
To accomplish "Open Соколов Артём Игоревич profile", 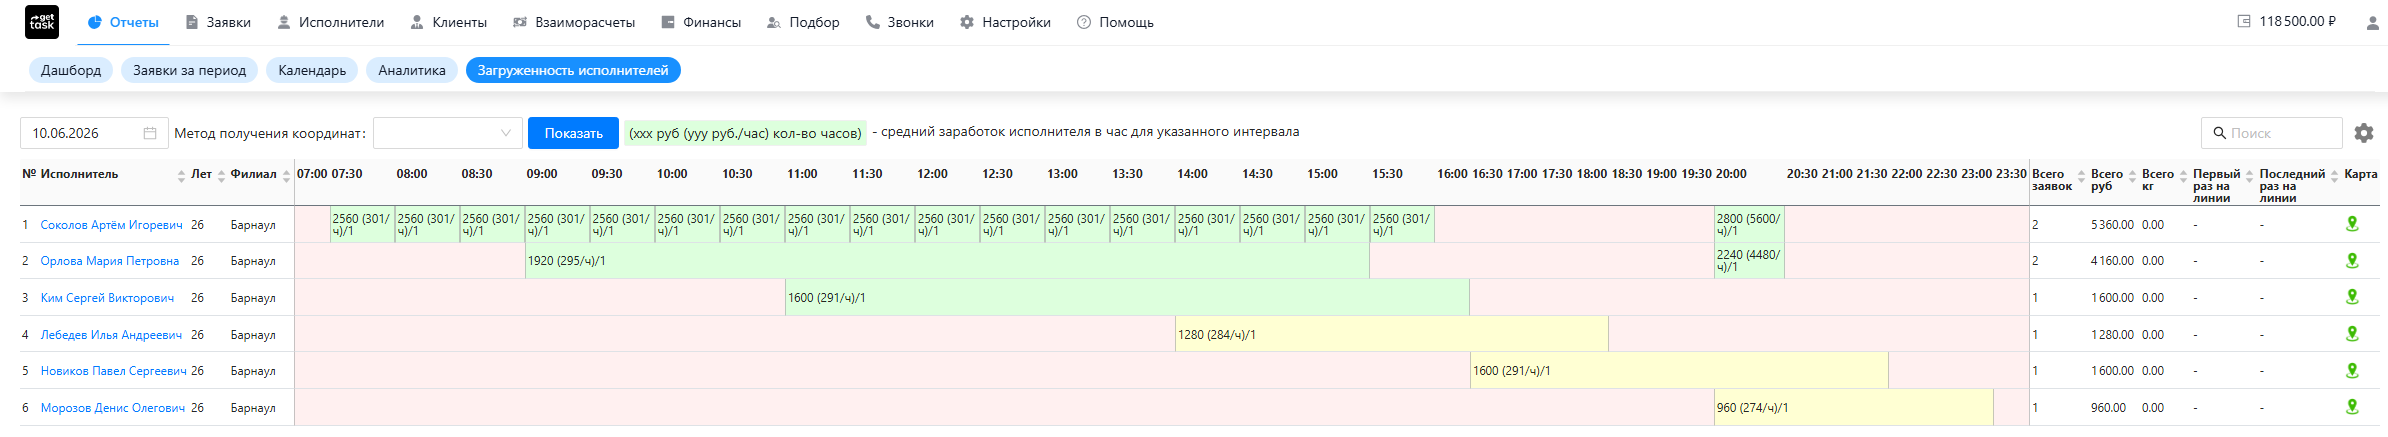I will pos(111,225).
